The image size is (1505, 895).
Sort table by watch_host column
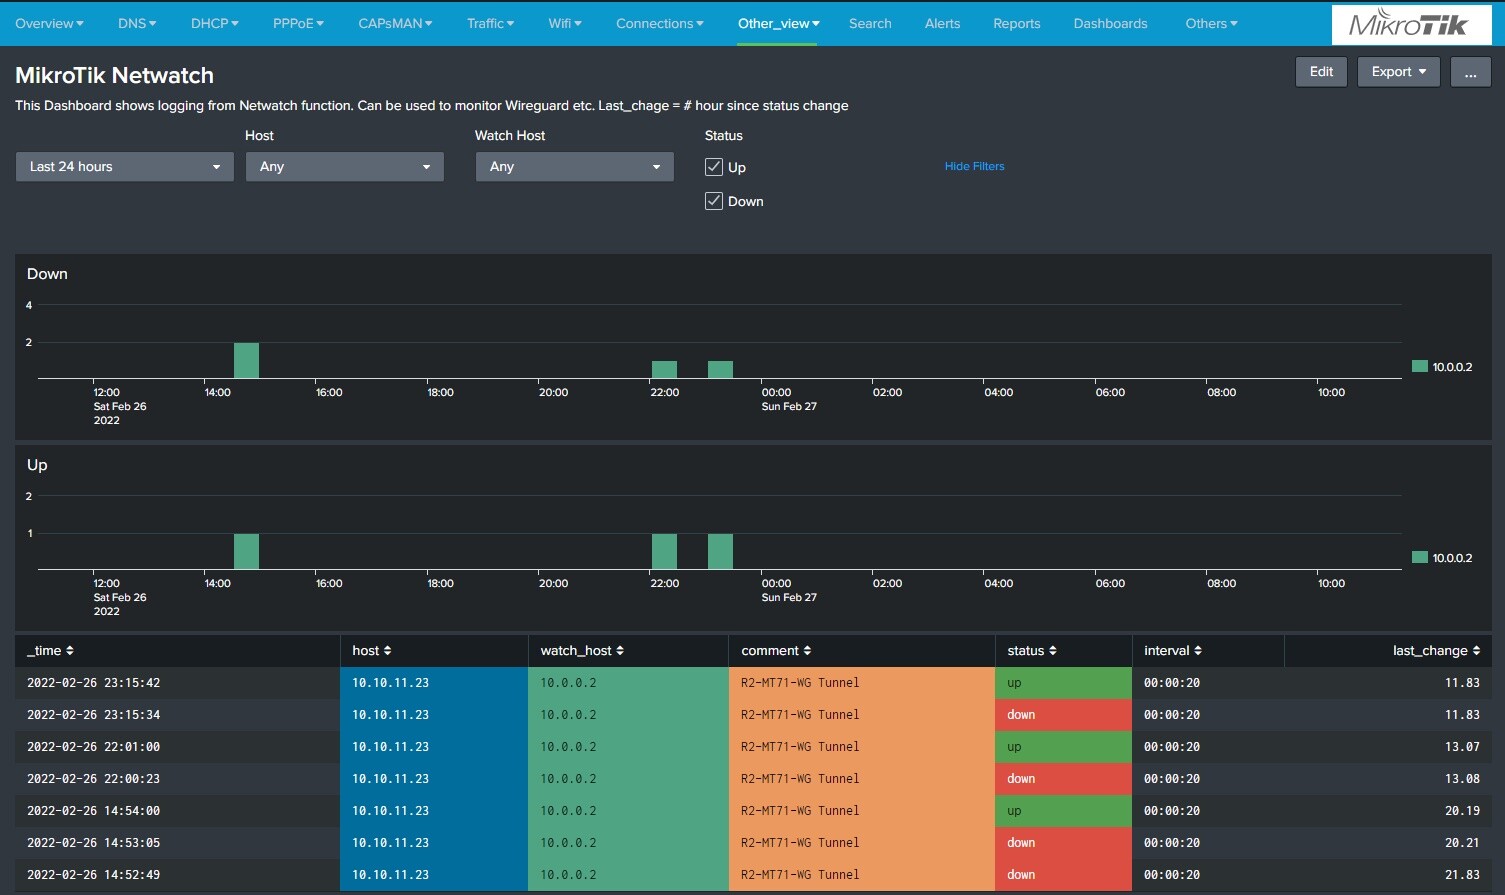[582, 651]
